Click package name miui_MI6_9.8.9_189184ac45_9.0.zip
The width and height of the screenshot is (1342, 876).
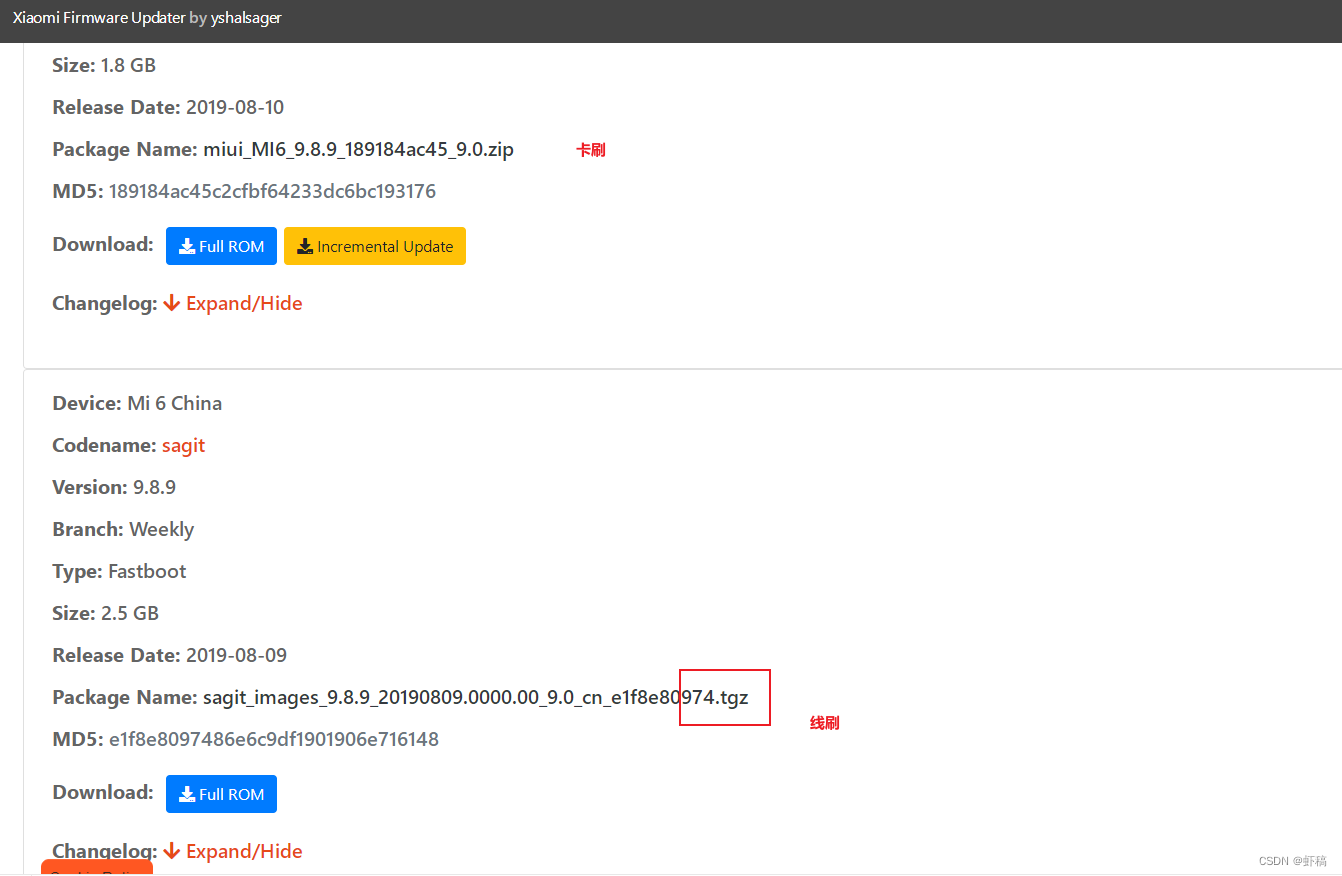[358, 149]
